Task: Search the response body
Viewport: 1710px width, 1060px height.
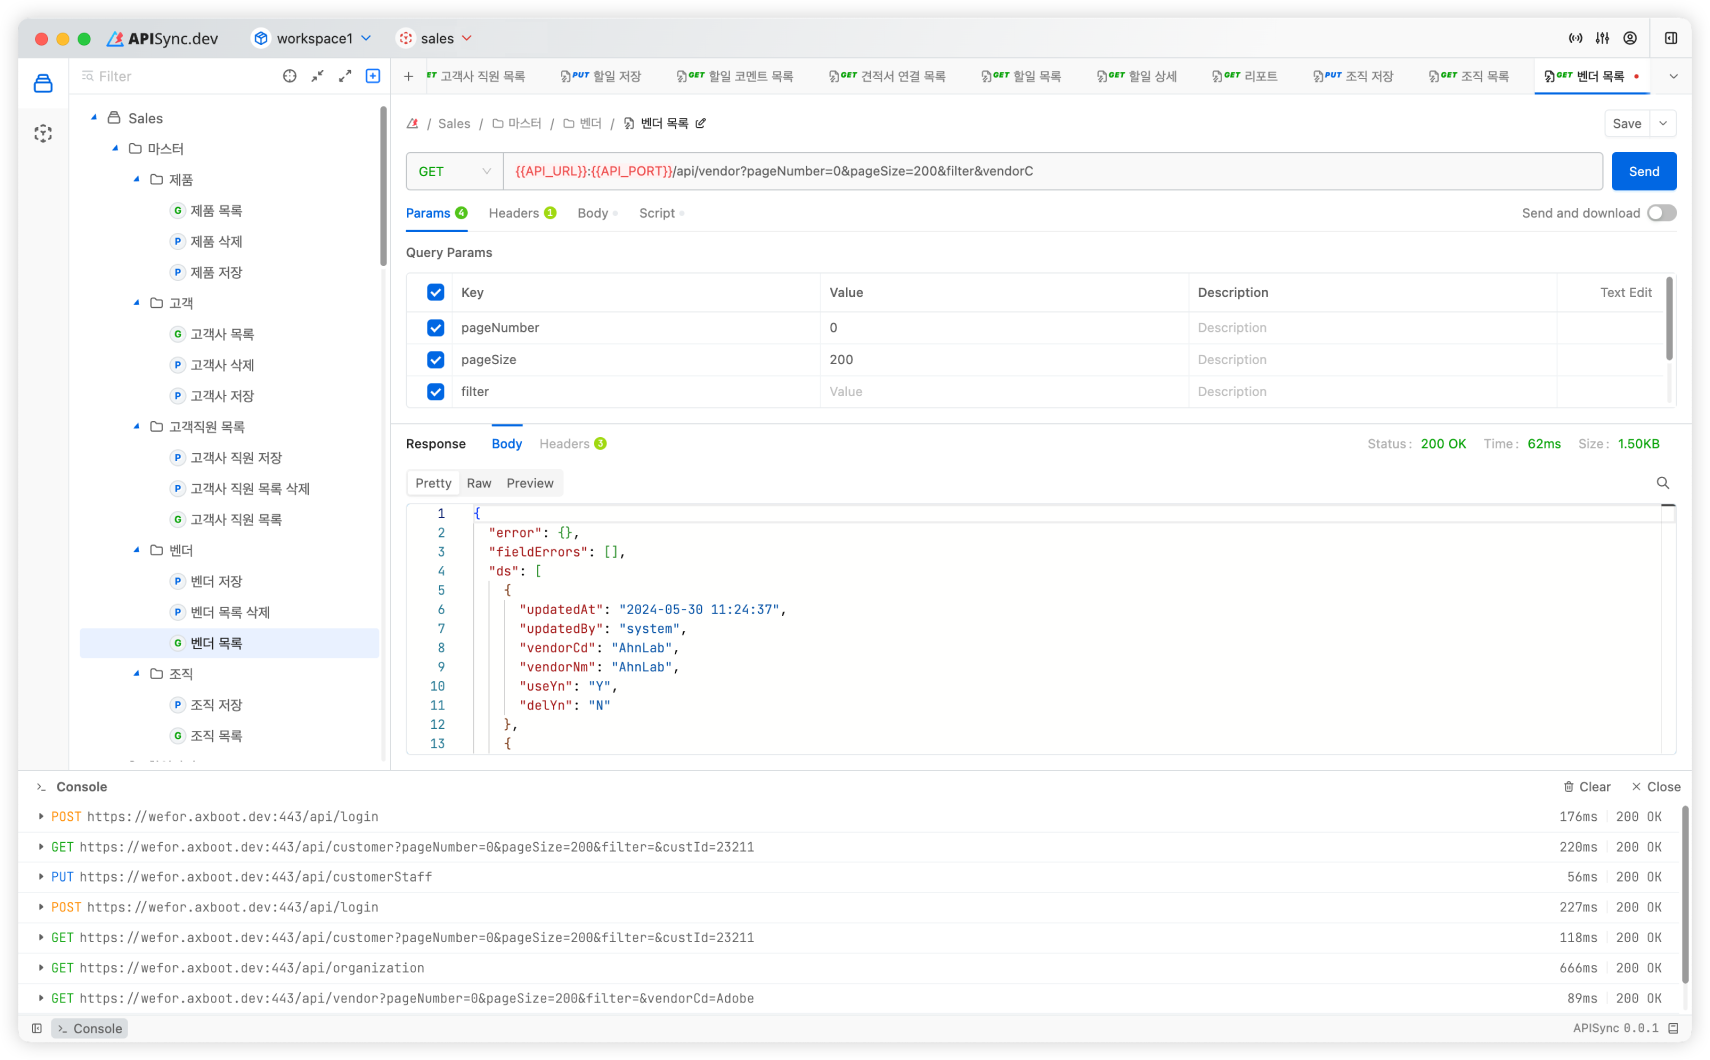Action: [1663, 483]
